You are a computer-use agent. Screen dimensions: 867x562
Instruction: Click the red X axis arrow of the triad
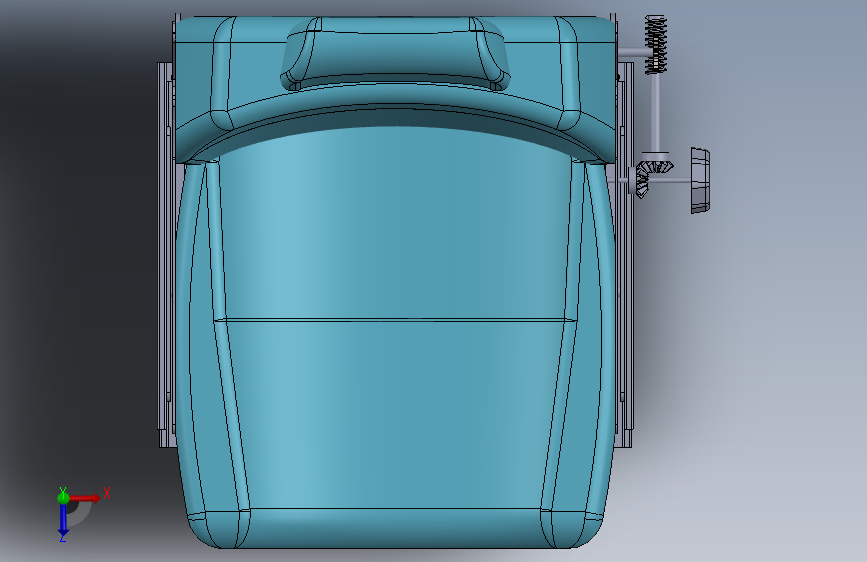coord(85,498)
